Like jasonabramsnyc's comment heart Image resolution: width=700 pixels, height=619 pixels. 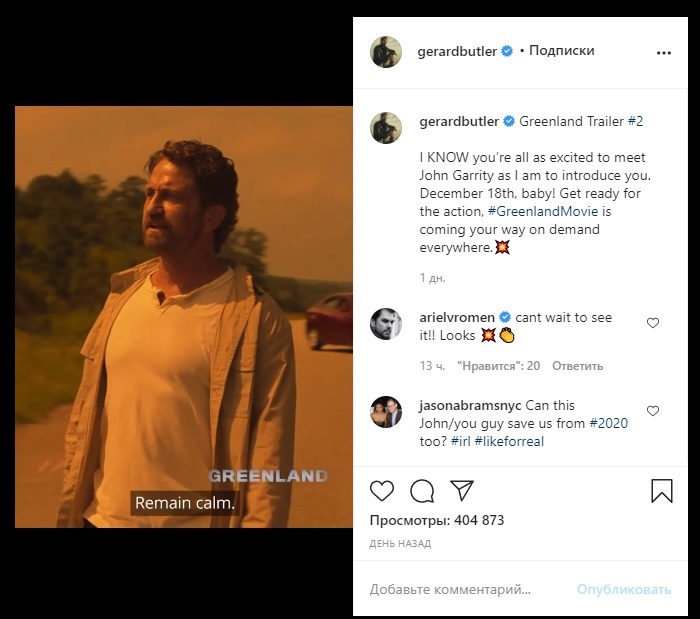[653, 411]
